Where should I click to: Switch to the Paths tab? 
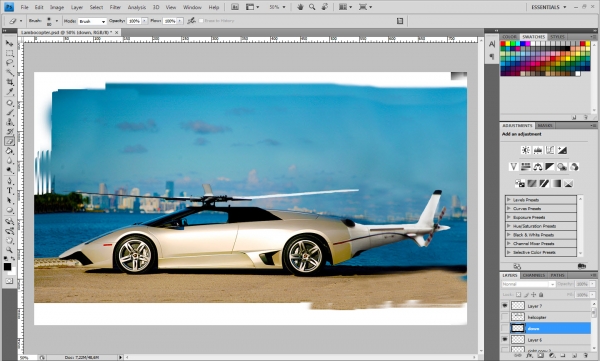coord(557,275)
